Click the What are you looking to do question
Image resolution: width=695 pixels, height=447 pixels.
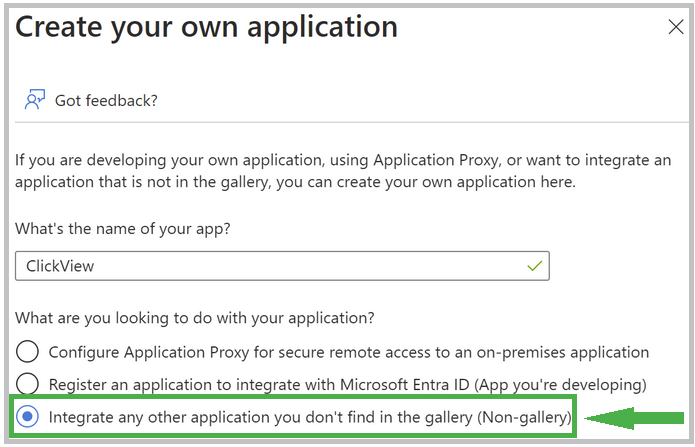pos(195,318)
